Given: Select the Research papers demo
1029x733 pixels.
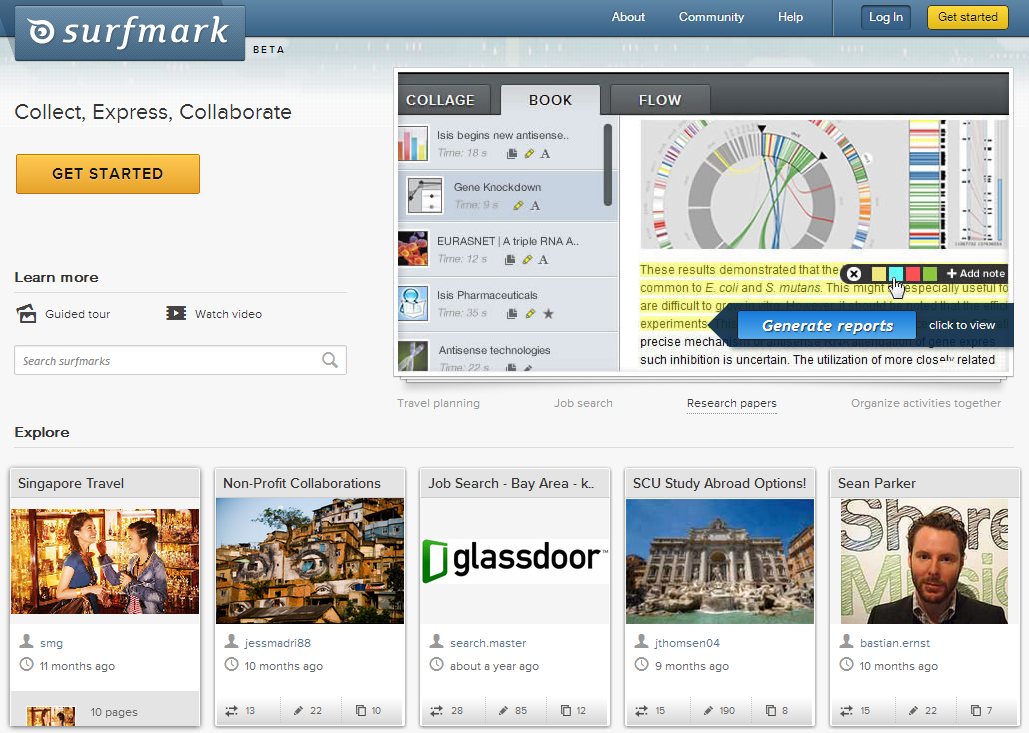Looking at the screenshot, I should 732,403.
